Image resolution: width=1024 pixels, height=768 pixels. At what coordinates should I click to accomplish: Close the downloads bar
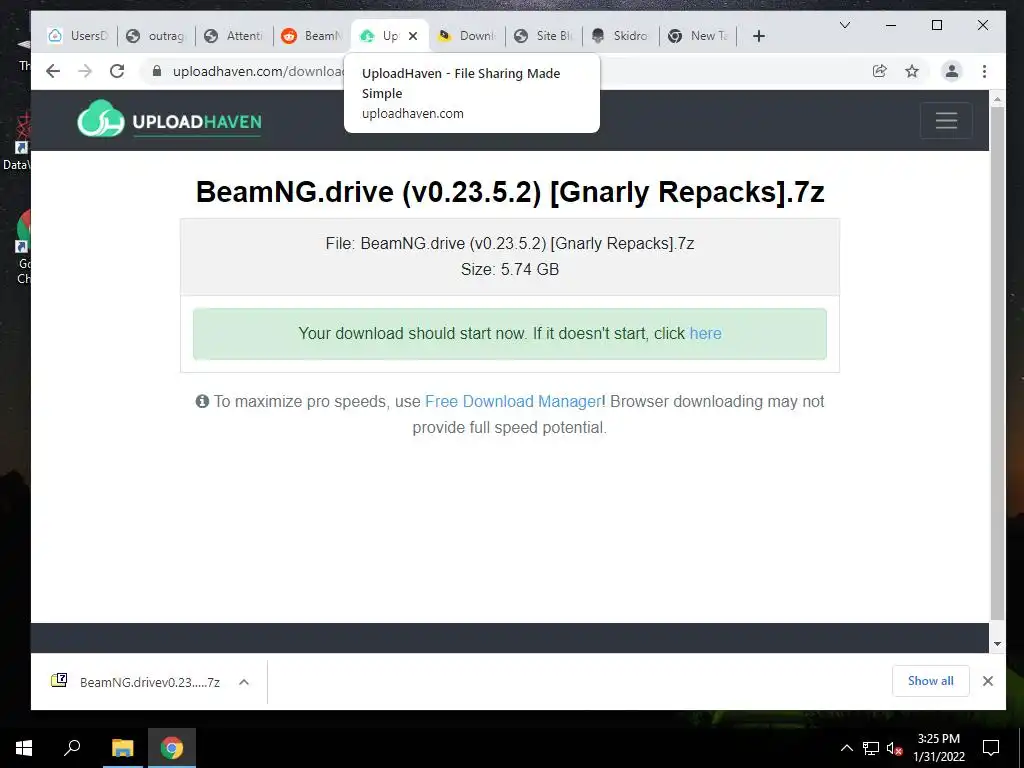[987, 681]
